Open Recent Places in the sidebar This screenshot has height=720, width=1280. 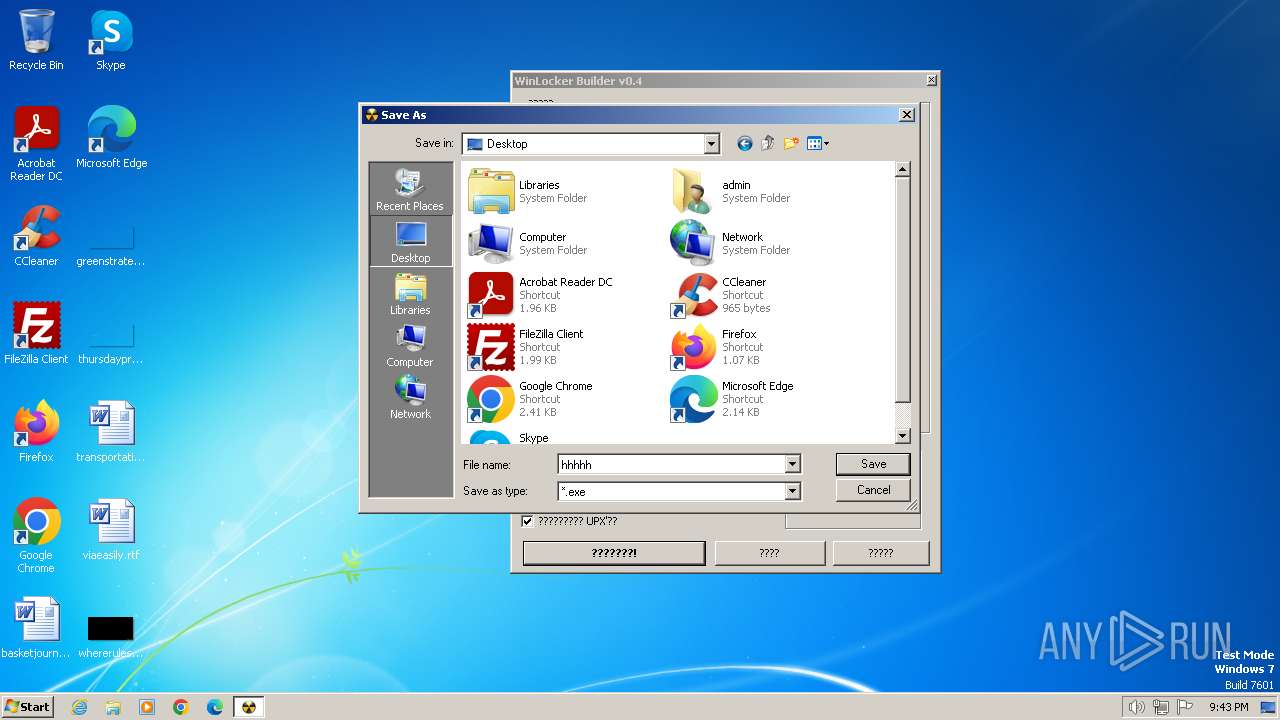pyautogui.click(x=410, y=189)
